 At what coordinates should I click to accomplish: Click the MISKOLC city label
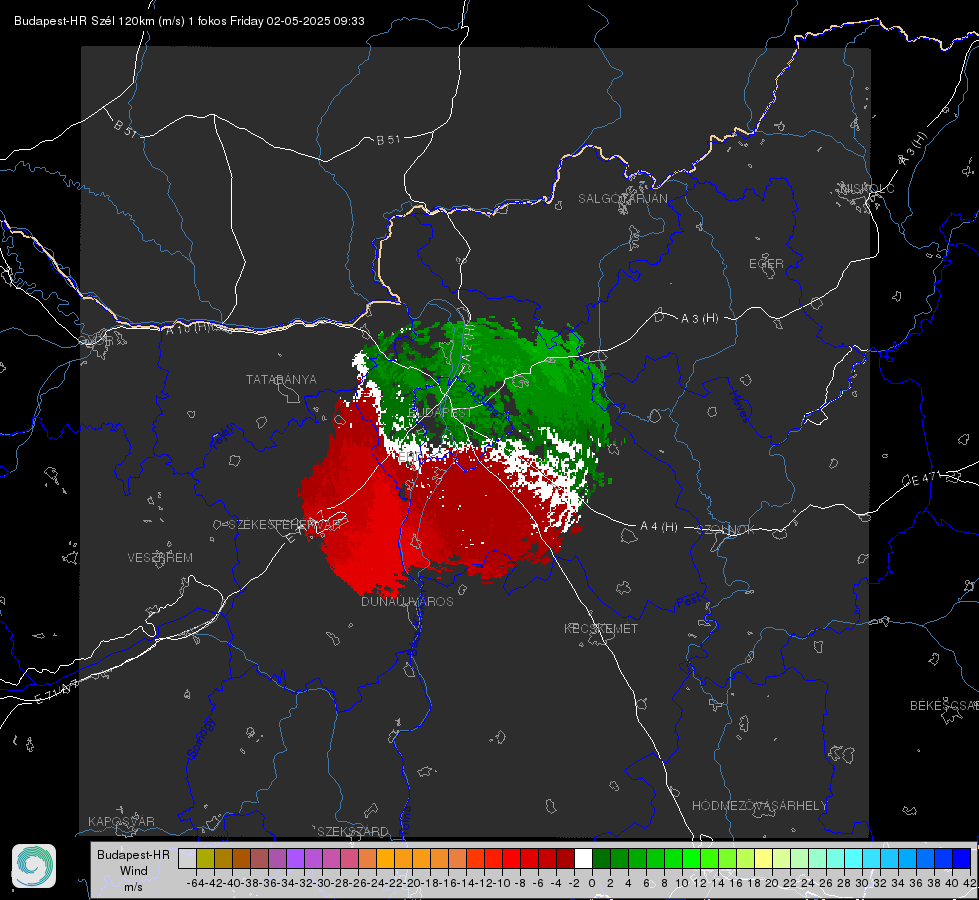click(867, 189)
